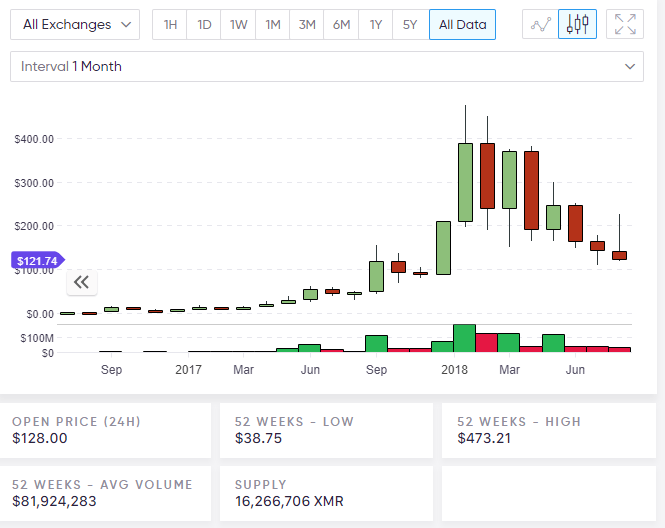
Task: Click the double-chevron collapse arrow on the chart
Action: click(x=82, y=282)
